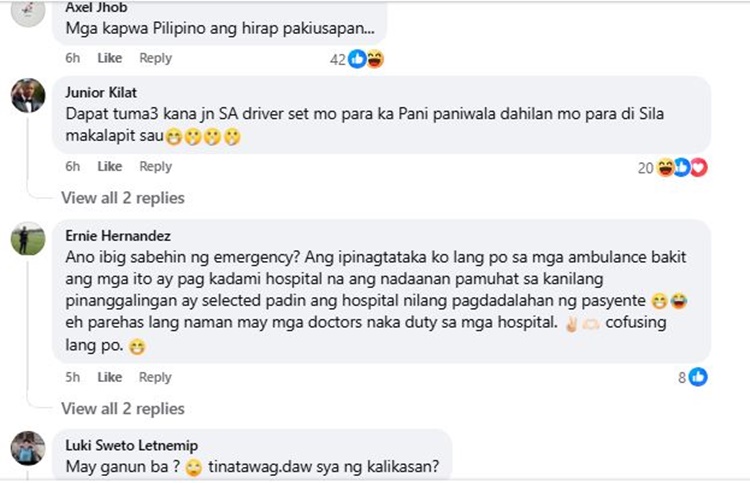
Task: Click the 5h timestamp on Ernie Hernandez's comment
Action: 72,377
